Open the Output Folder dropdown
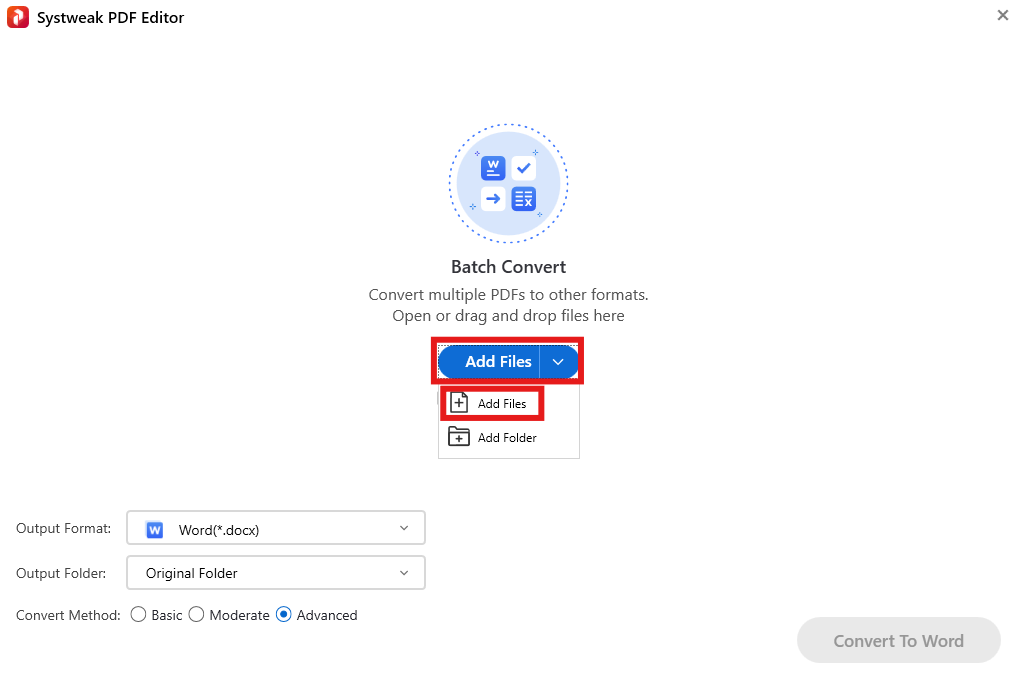 point(404,573)
